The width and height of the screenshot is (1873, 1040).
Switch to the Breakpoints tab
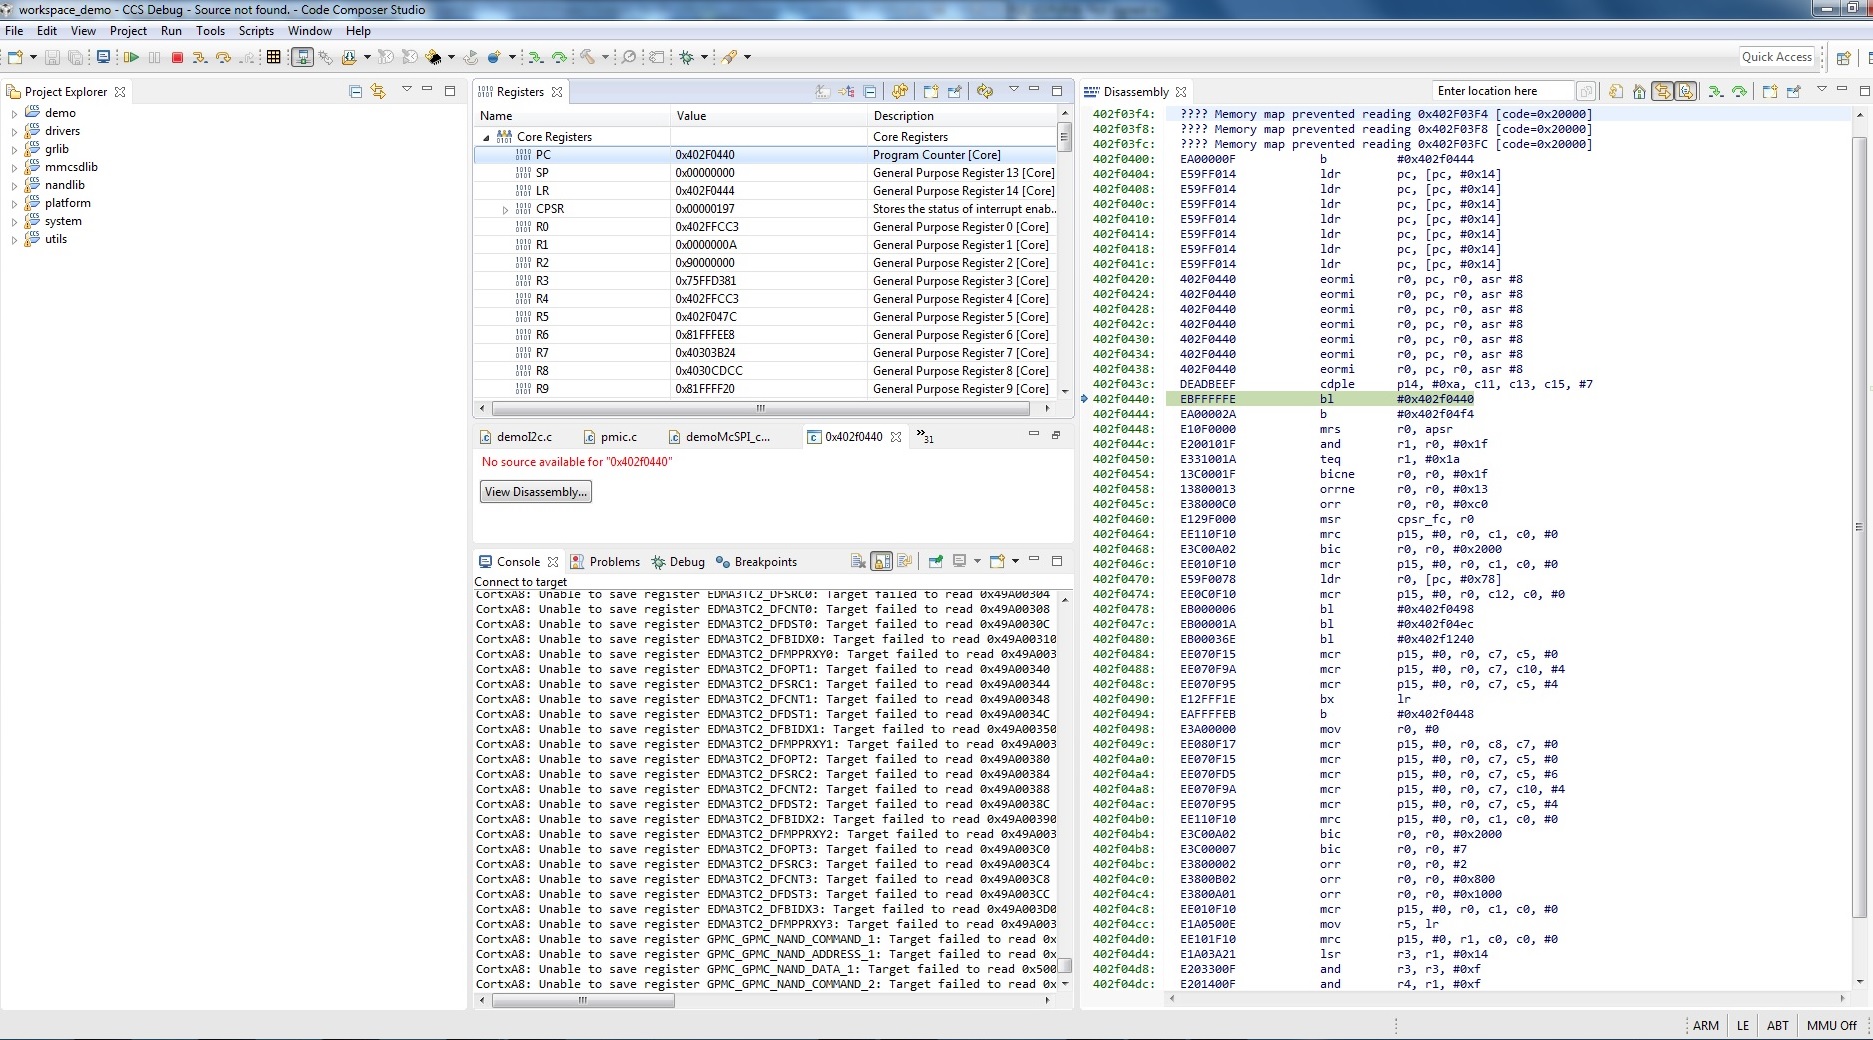click(756, 562)
